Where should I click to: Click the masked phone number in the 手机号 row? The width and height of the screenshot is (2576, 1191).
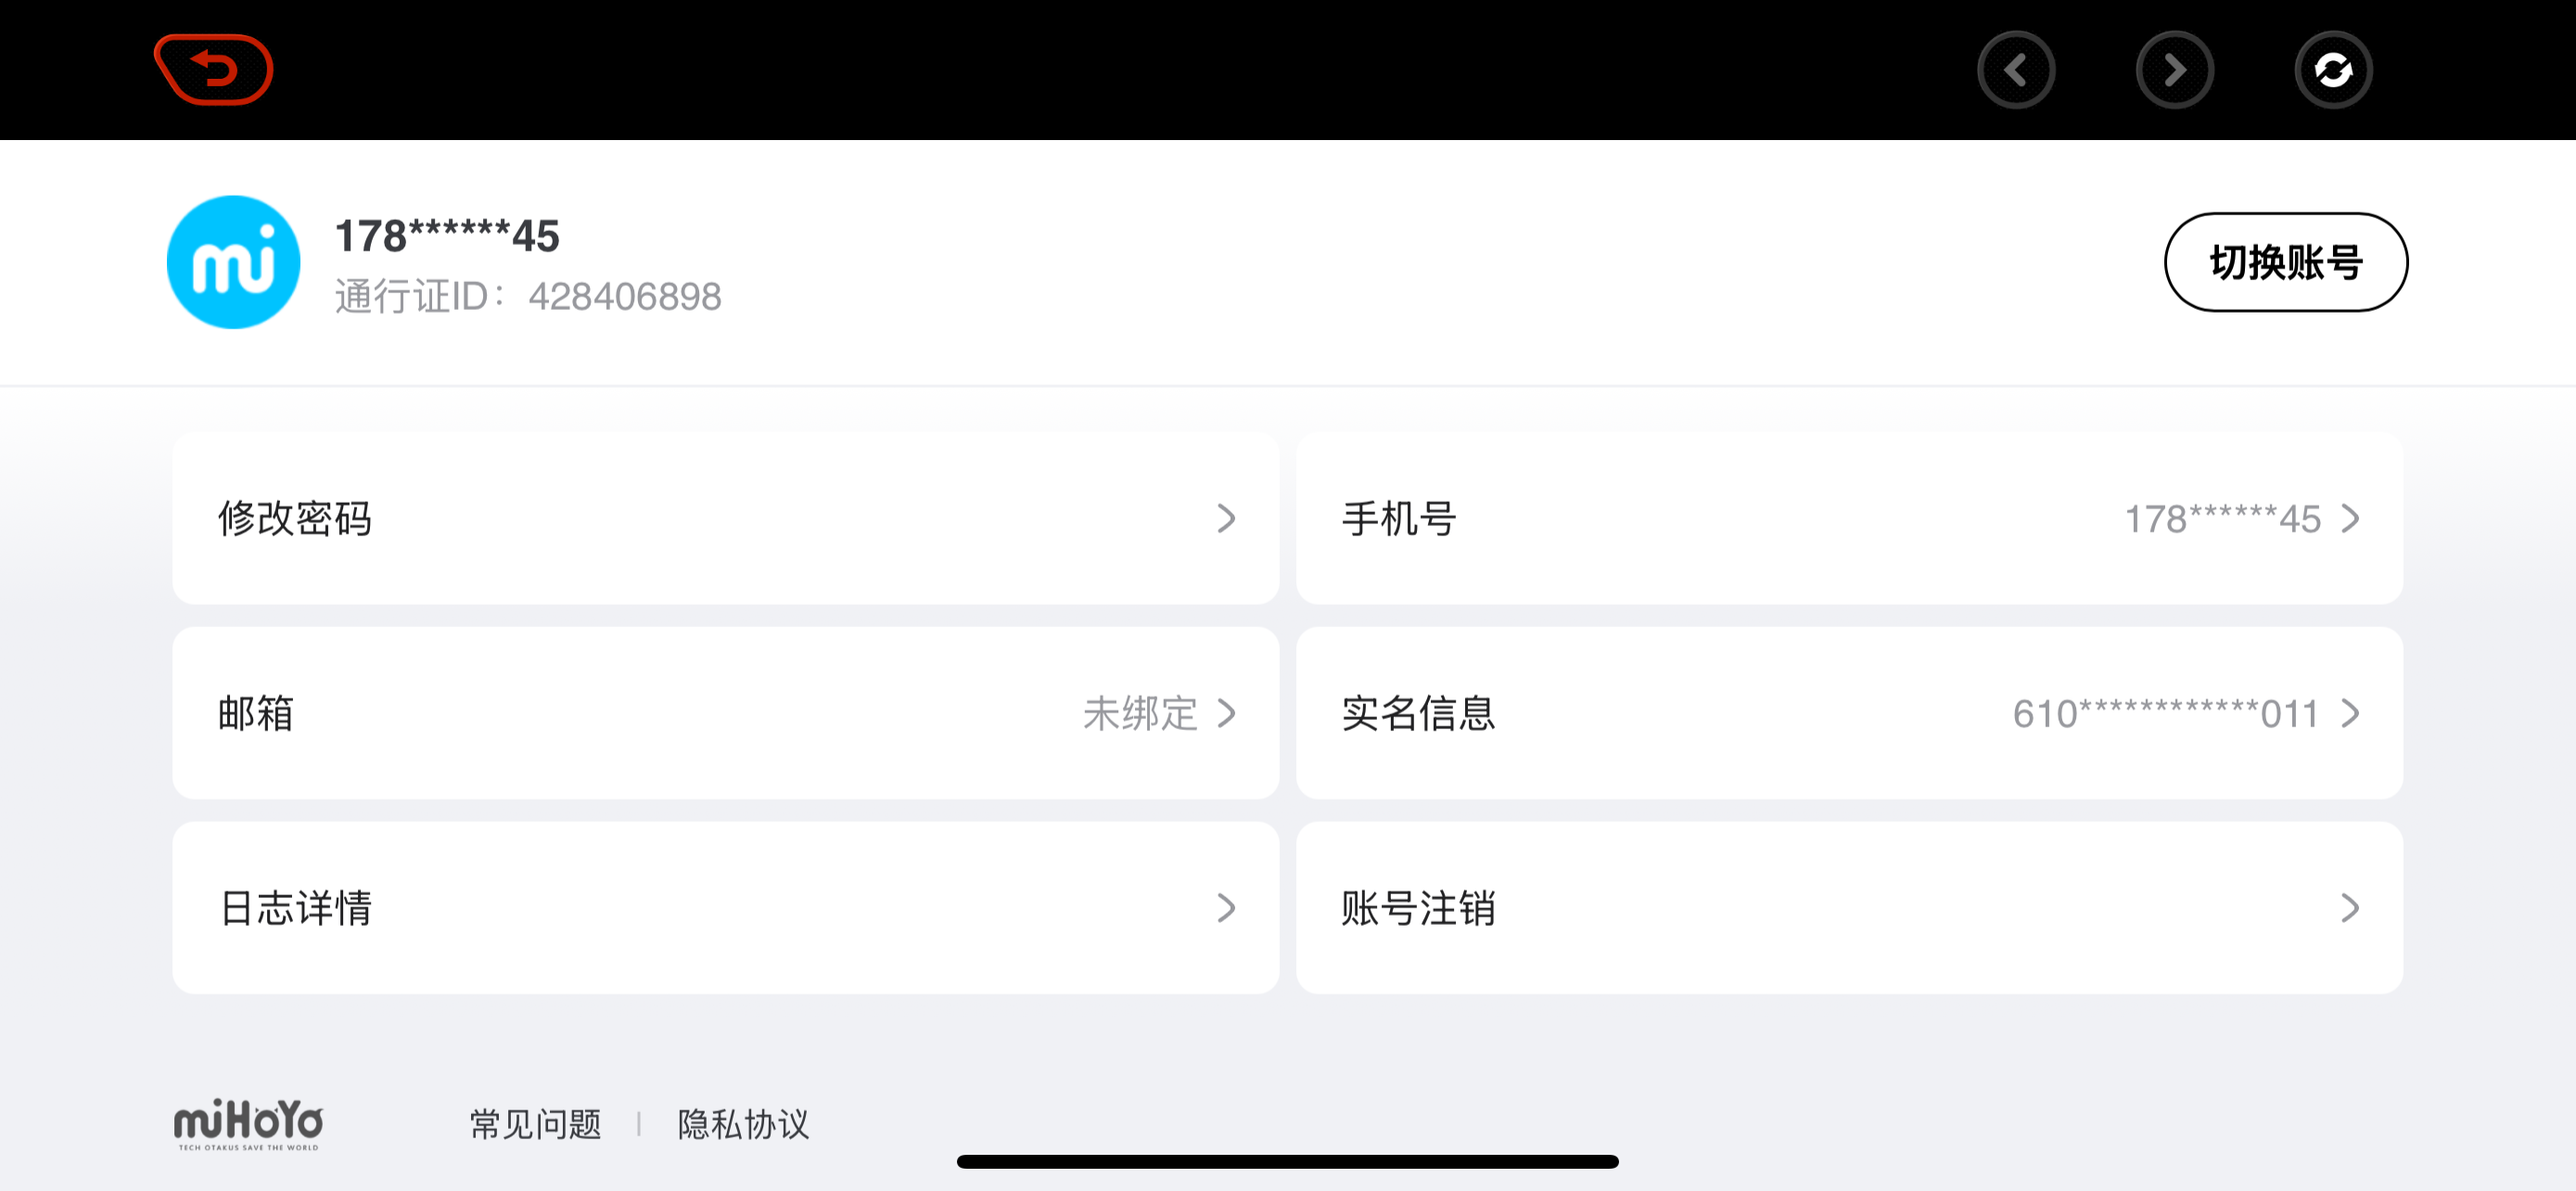[x=2222, y=519]
